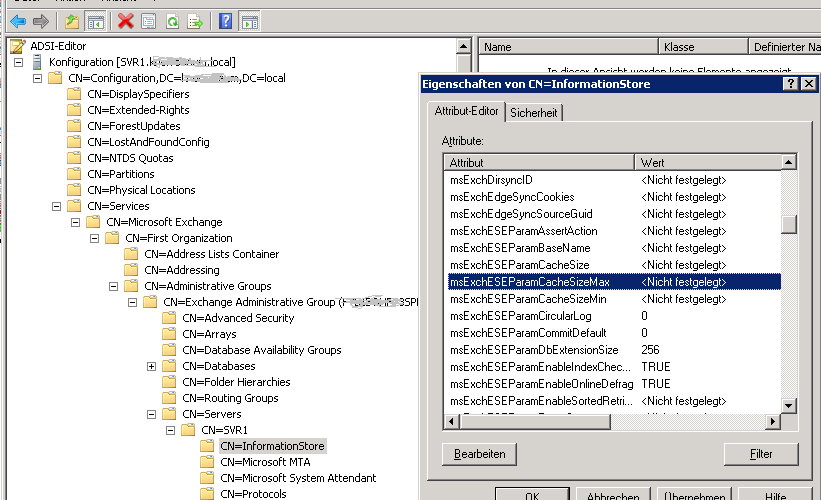821x500 pixels.
Task: Toggle the action pane toolbar icon
Action: [x=250, y=21]
